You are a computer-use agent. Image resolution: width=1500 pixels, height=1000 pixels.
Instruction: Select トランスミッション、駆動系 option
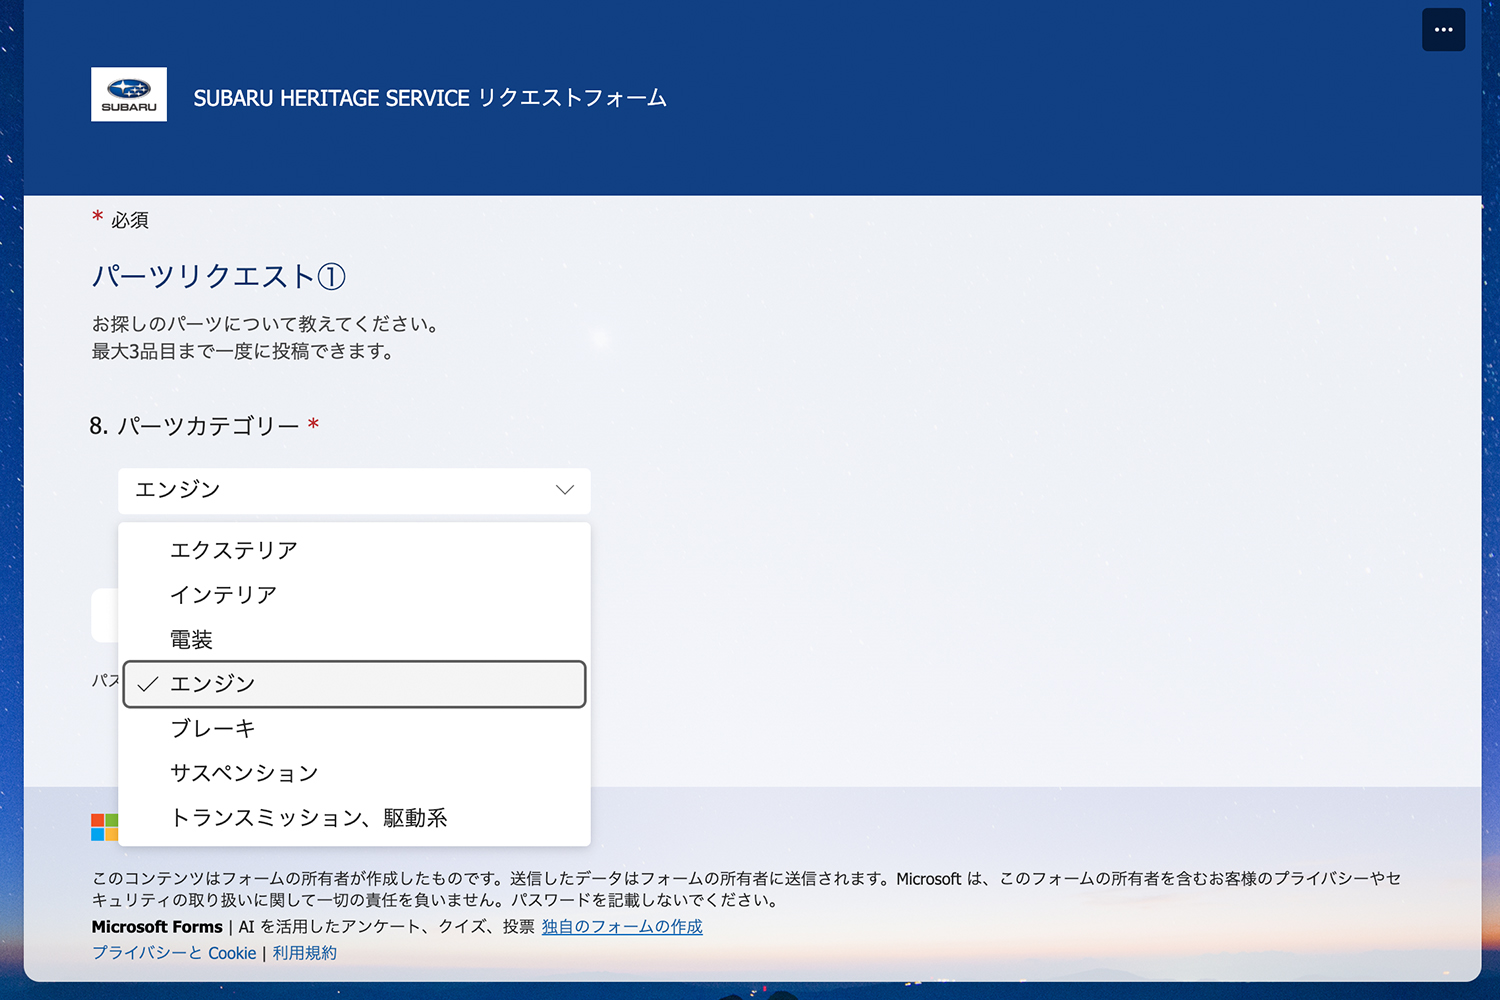pos(310,817)
